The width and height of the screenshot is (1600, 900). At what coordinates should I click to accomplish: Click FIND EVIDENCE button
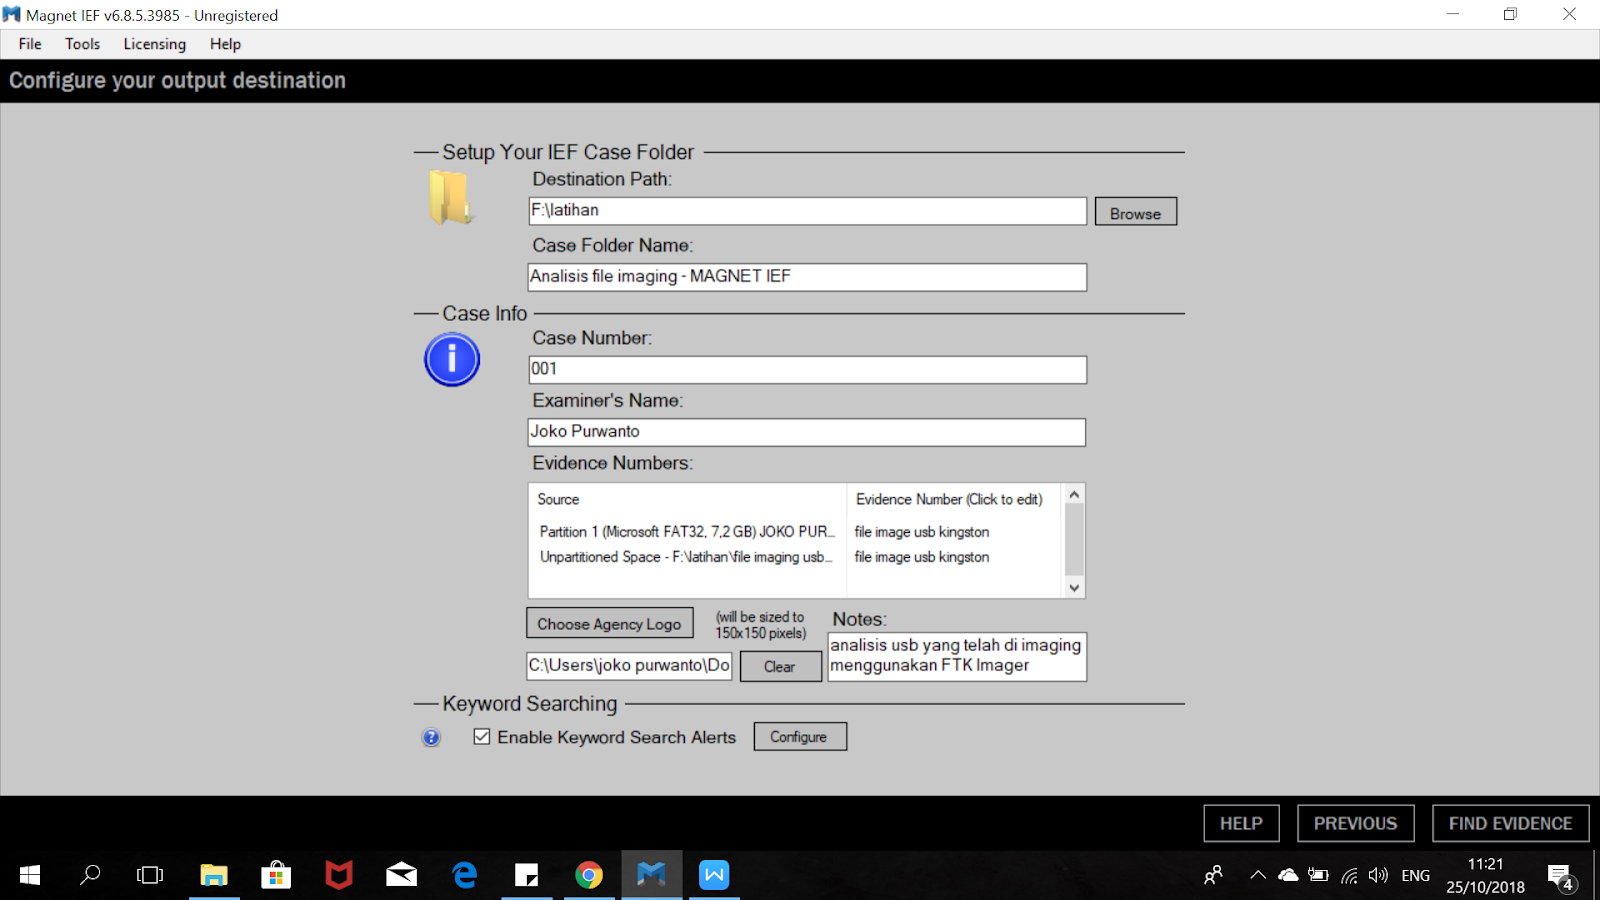(1511, 823)
